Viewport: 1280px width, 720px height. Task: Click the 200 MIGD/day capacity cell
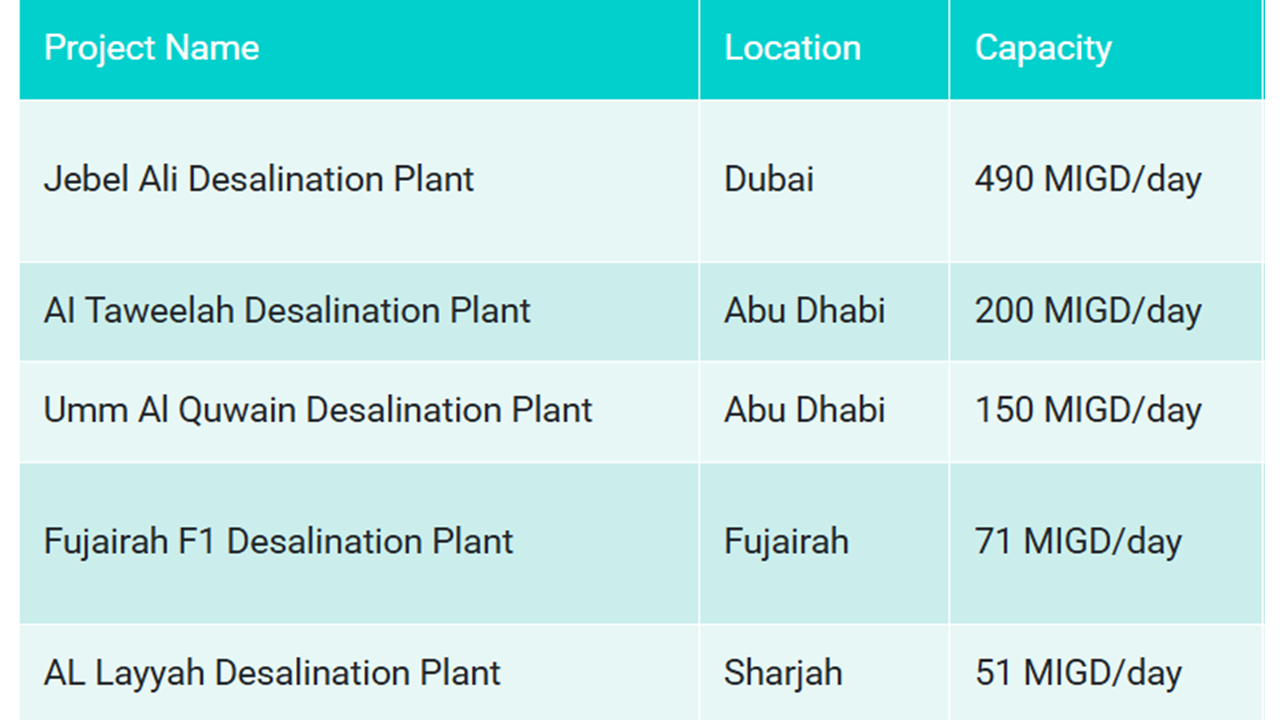1088,311
